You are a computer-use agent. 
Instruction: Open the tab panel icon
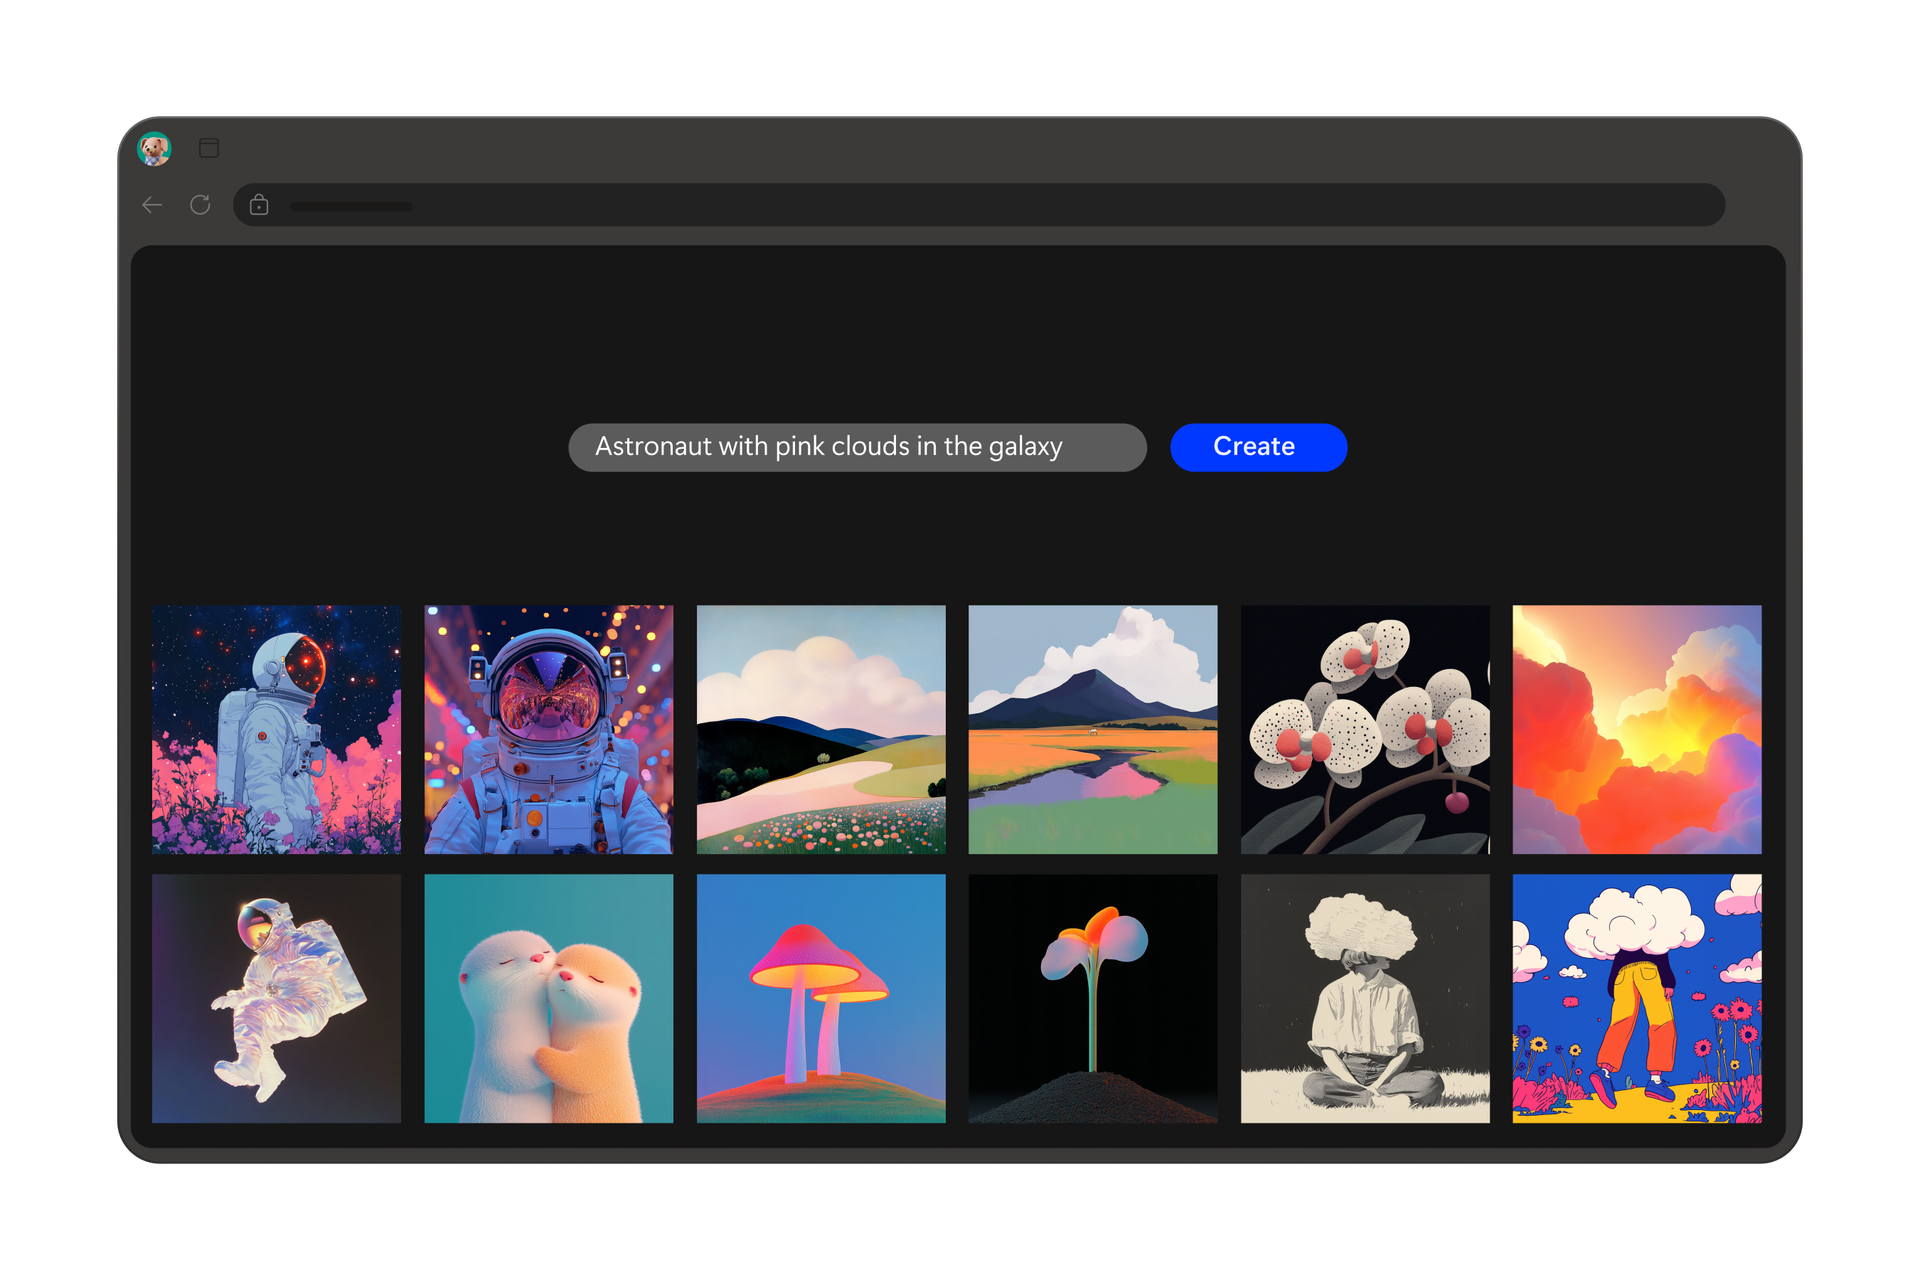[209, 148]
